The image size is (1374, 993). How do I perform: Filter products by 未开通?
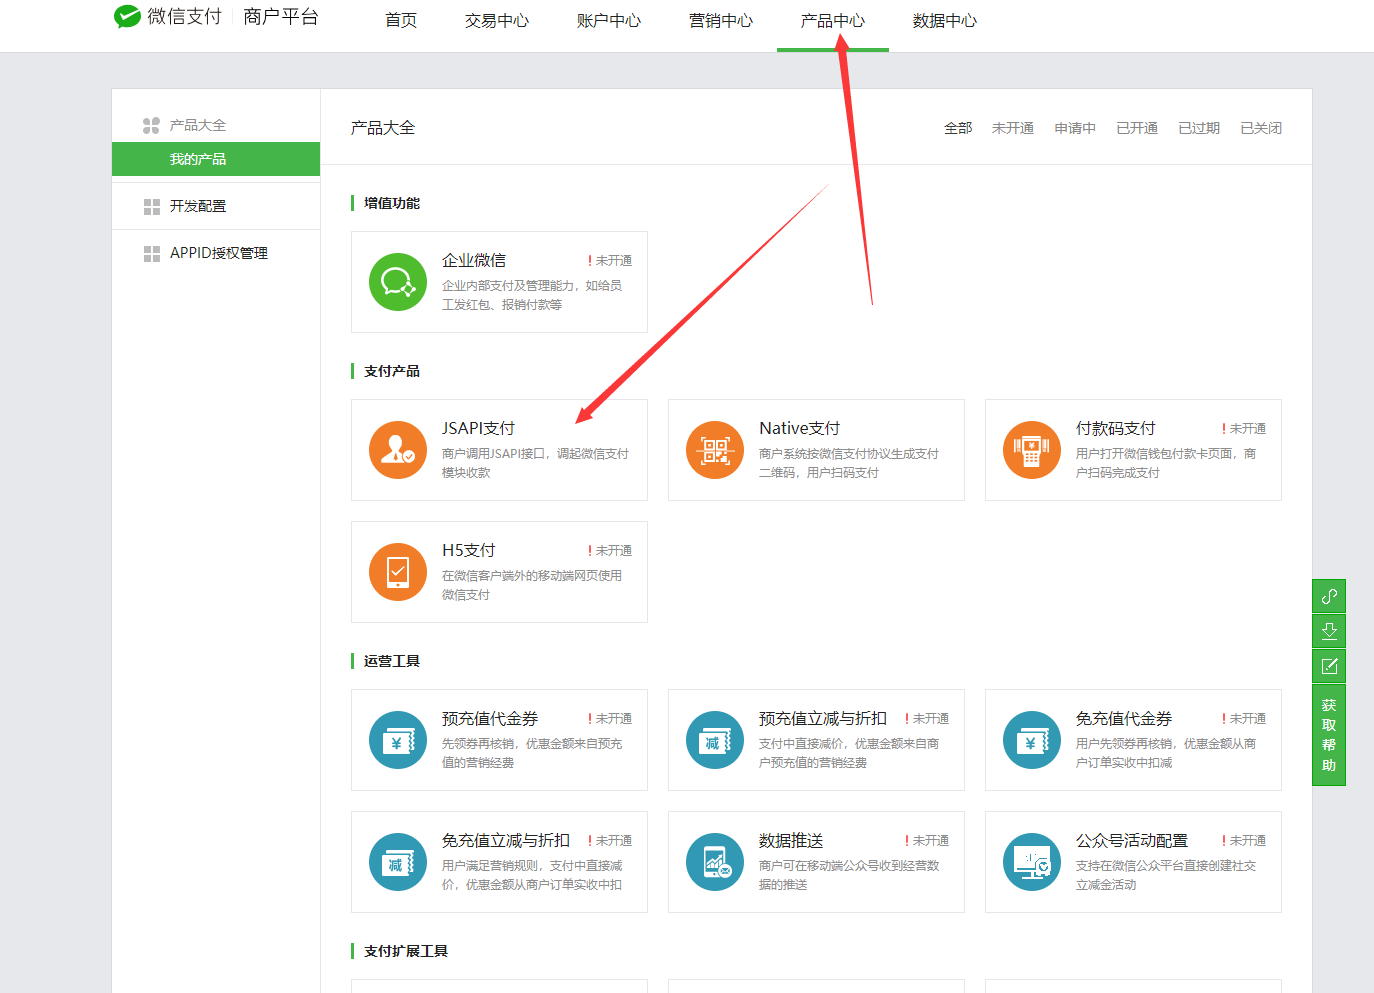[1013, 128]
